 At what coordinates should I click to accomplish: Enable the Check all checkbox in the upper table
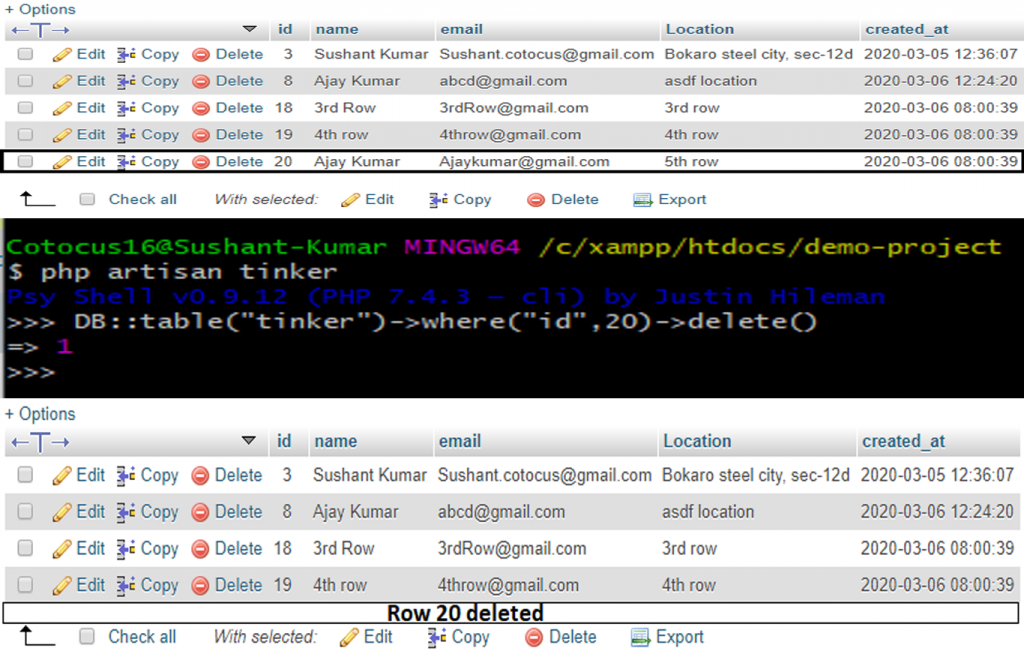(x=87, y=200)
